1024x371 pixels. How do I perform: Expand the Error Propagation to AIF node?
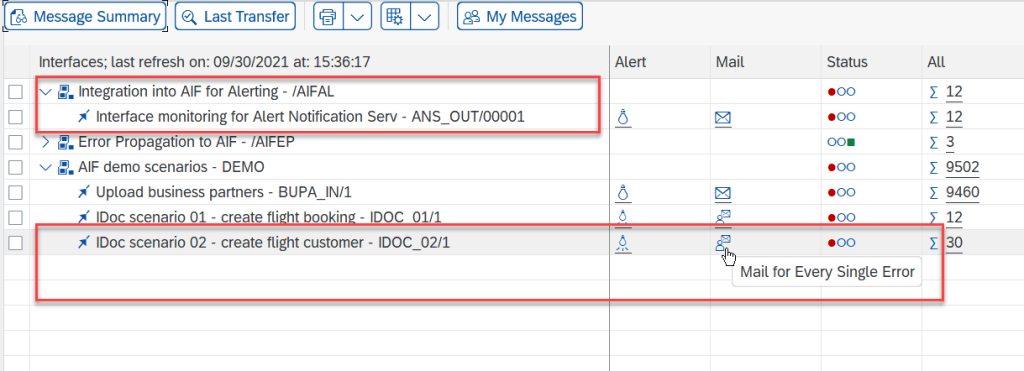click(45, 142)
